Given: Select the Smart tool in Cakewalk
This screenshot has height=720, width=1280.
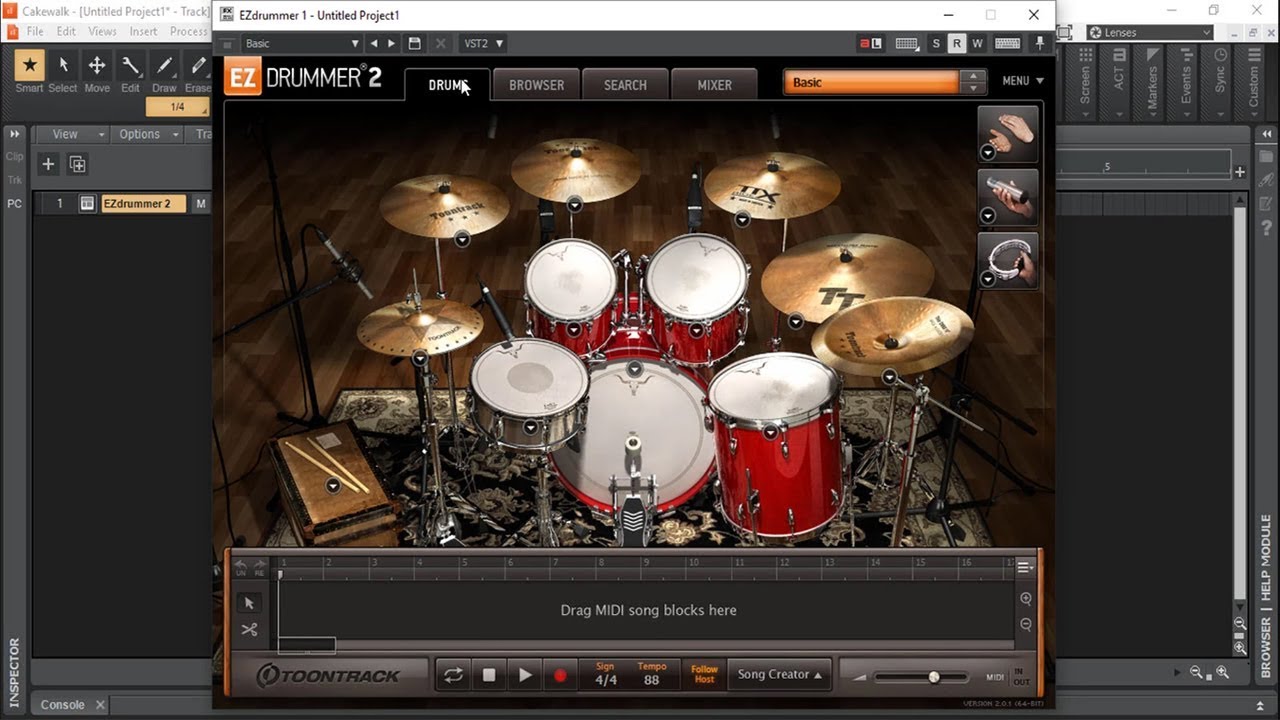Looking at the screenshot, I should pos(29,66).
